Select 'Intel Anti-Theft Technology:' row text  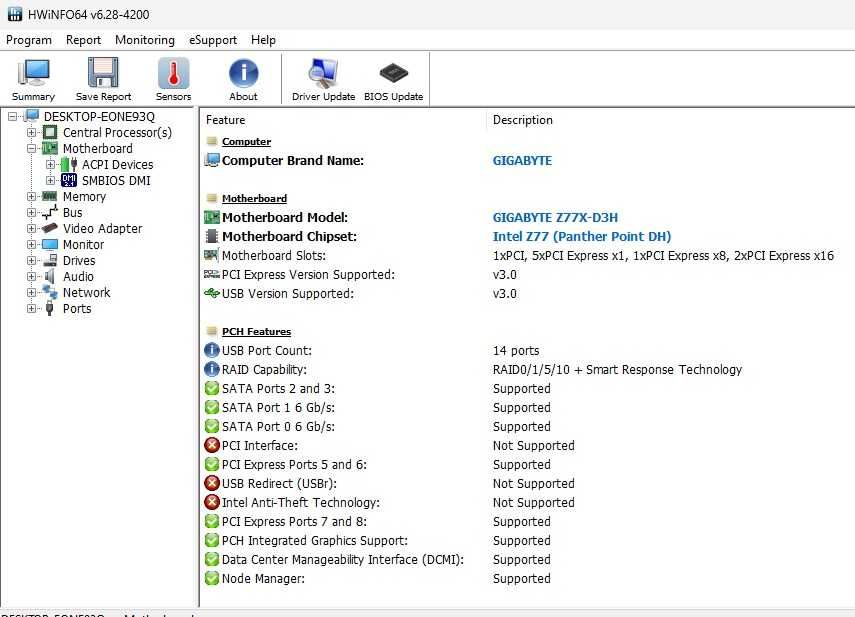(300, 503)
